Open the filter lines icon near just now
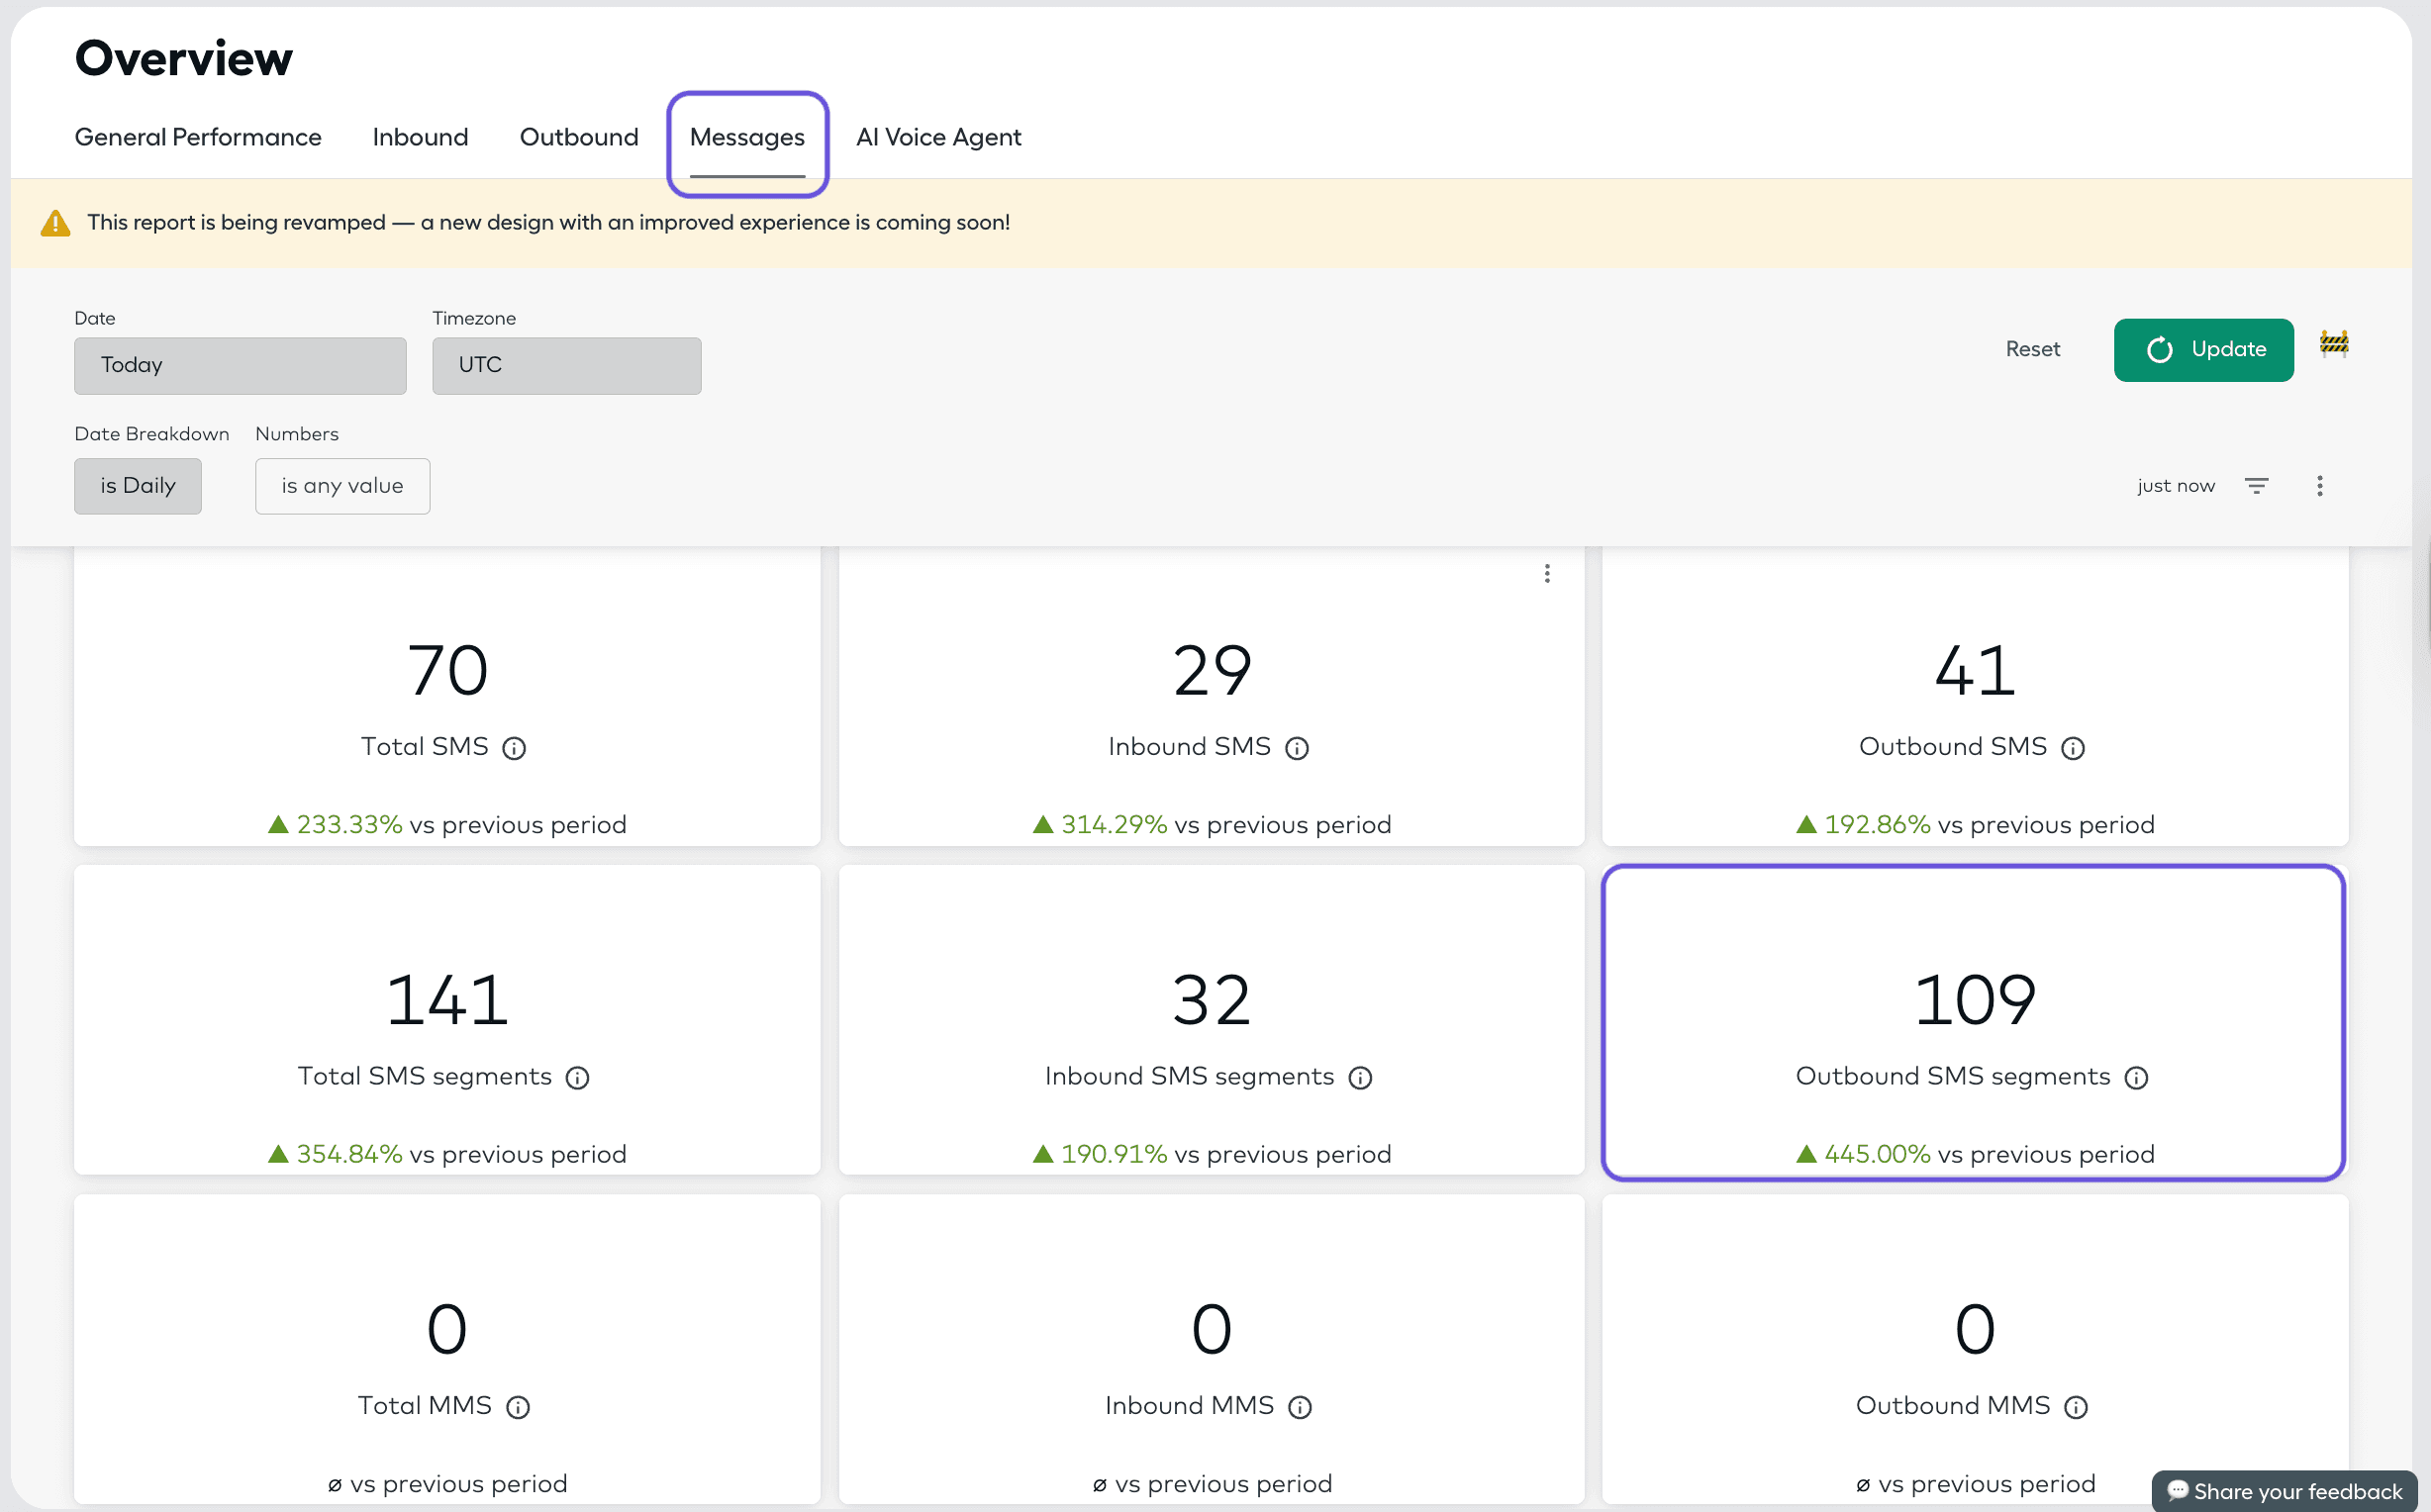Image resolution: width=2431 pixels, height=1512 pixels. 2256,486
